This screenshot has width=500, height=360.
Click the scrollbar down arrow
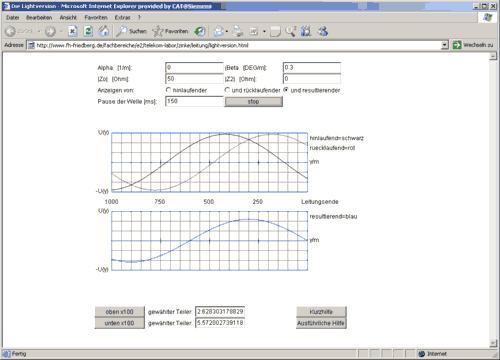click(493, 343)
